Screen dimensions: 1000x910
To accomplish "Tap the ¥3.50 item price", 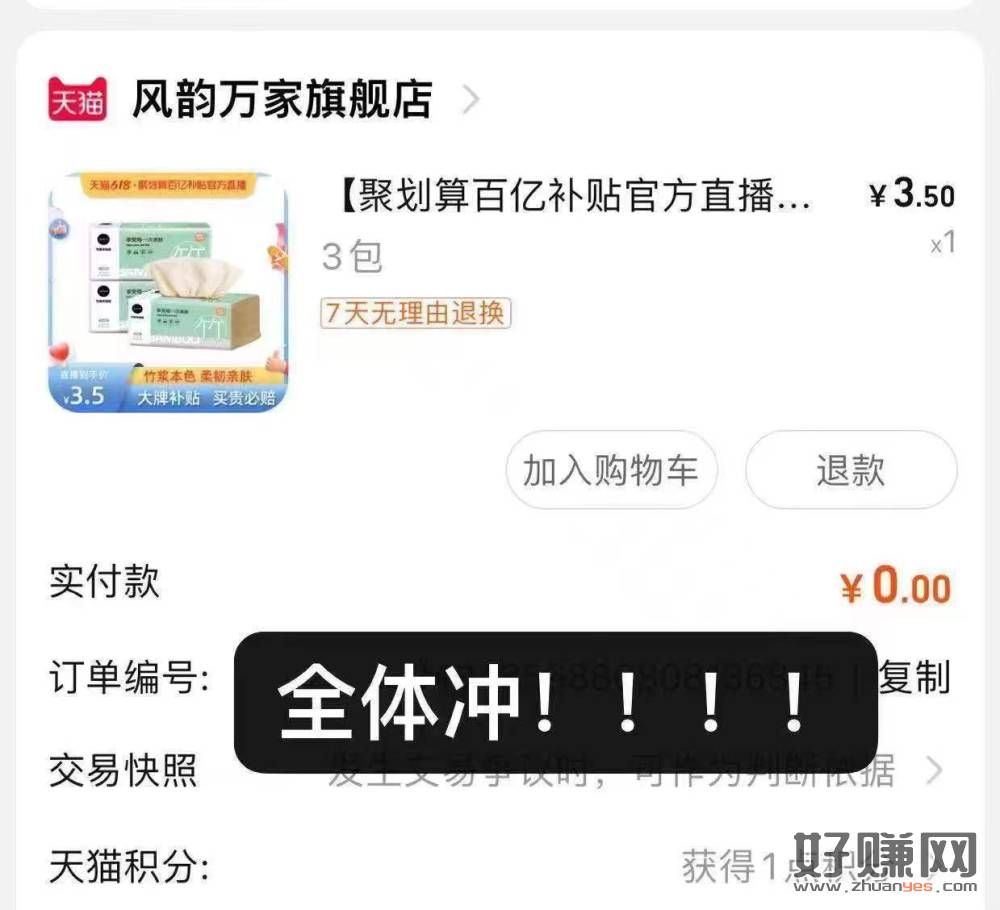I will click(912, 193).
